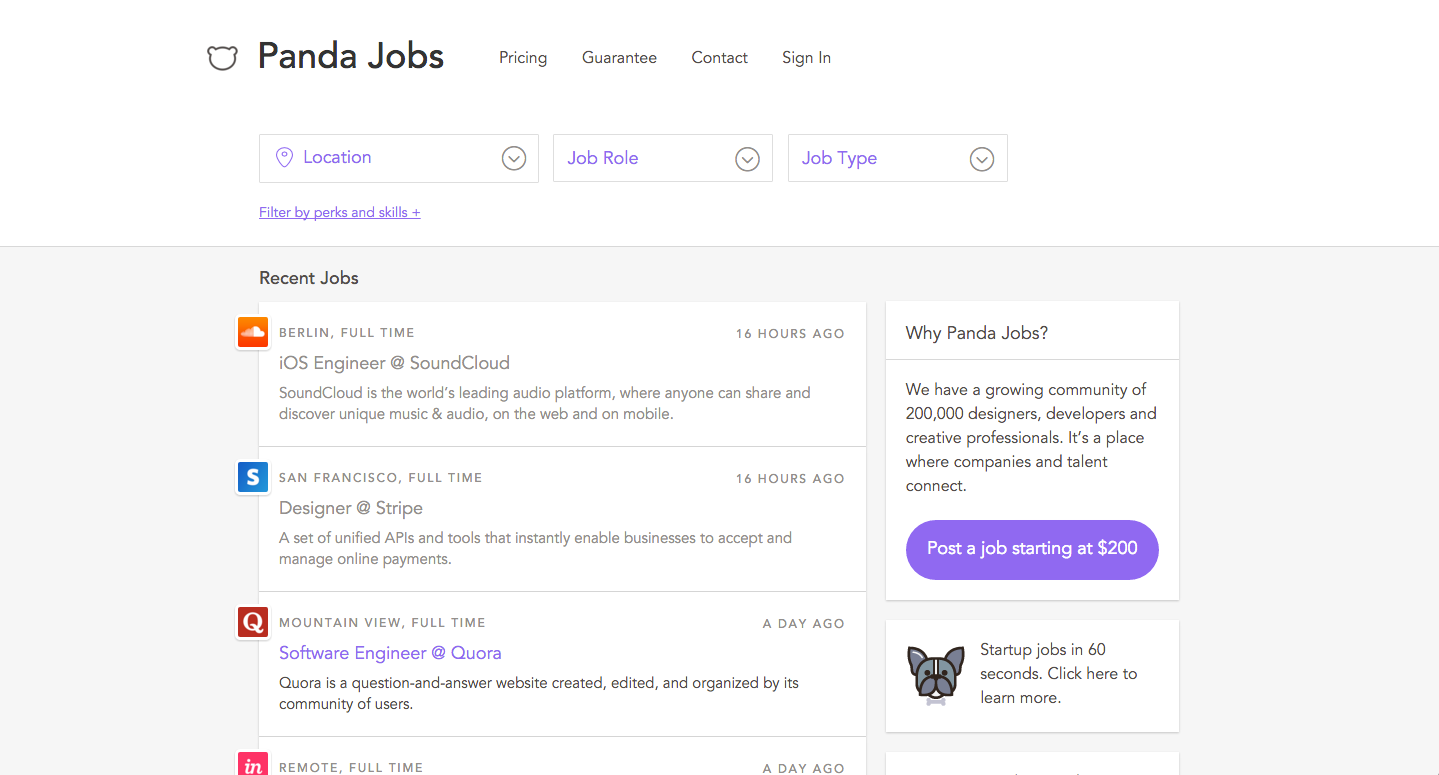Click the Job Role label text
The image size is (1439, 775).
[603, 158]
